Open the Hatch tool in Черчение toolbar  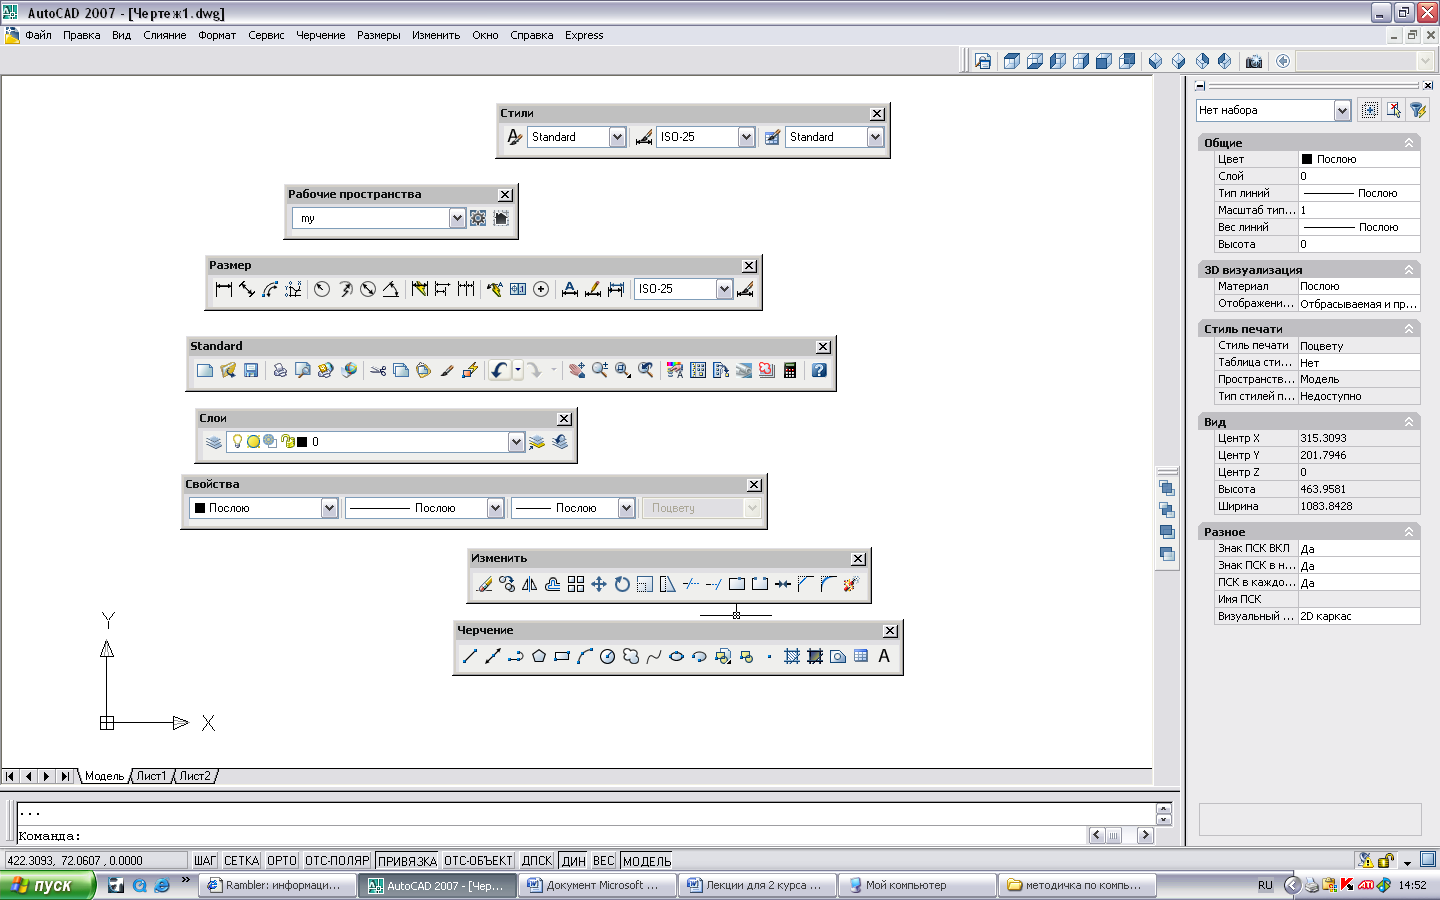tap(792, 657)
